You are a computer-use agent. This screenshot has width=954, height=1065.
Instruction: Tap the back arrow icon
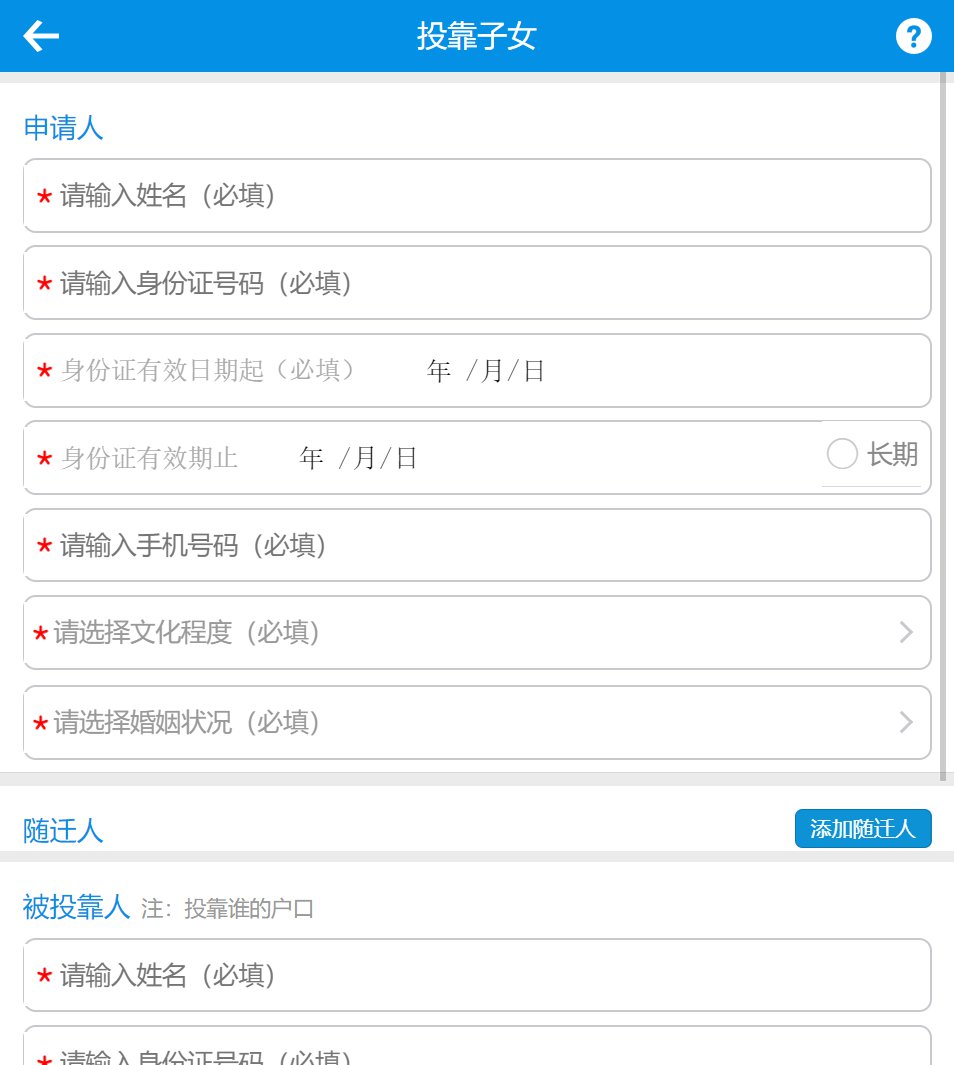[42, 37]
